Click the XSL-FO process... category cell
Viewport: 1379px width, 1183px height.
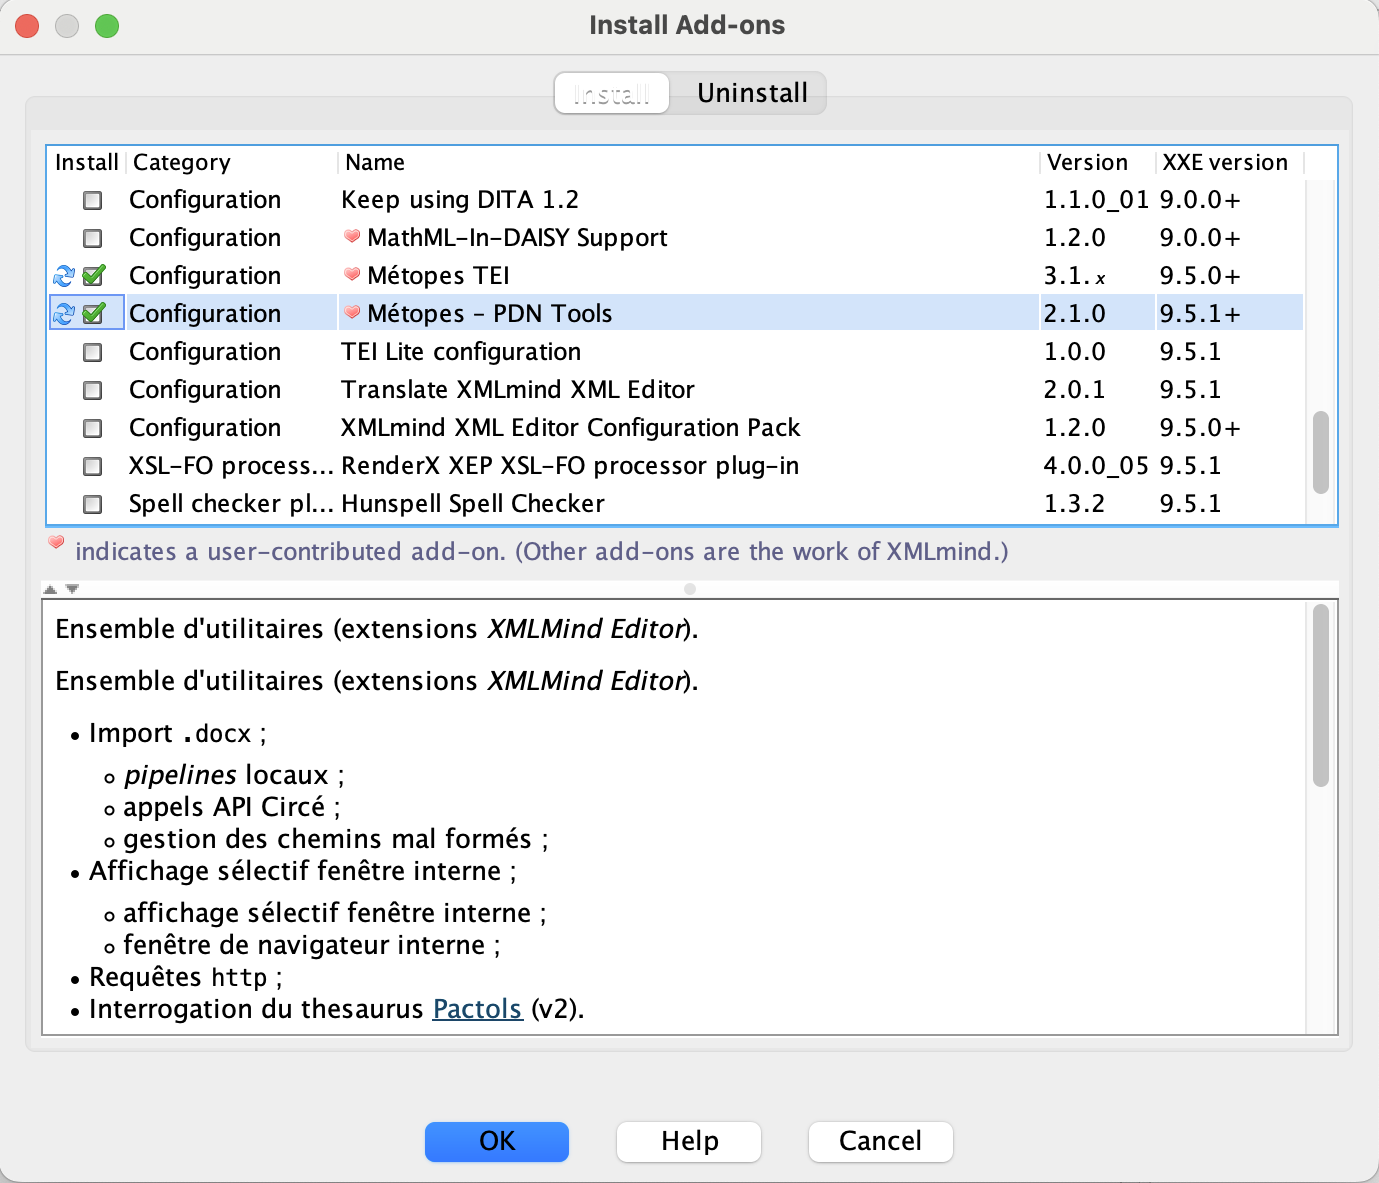pyautogui.click(x=231, y=466)
